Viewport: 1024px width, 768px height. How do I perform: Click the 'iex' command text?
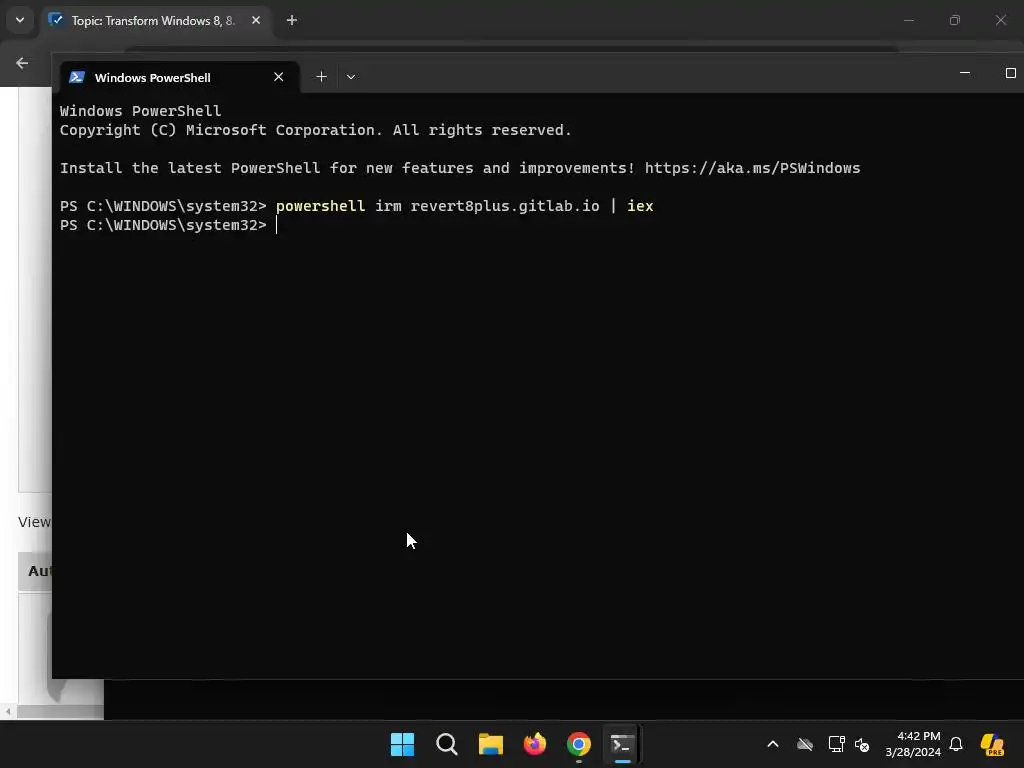tap(640, 206)
